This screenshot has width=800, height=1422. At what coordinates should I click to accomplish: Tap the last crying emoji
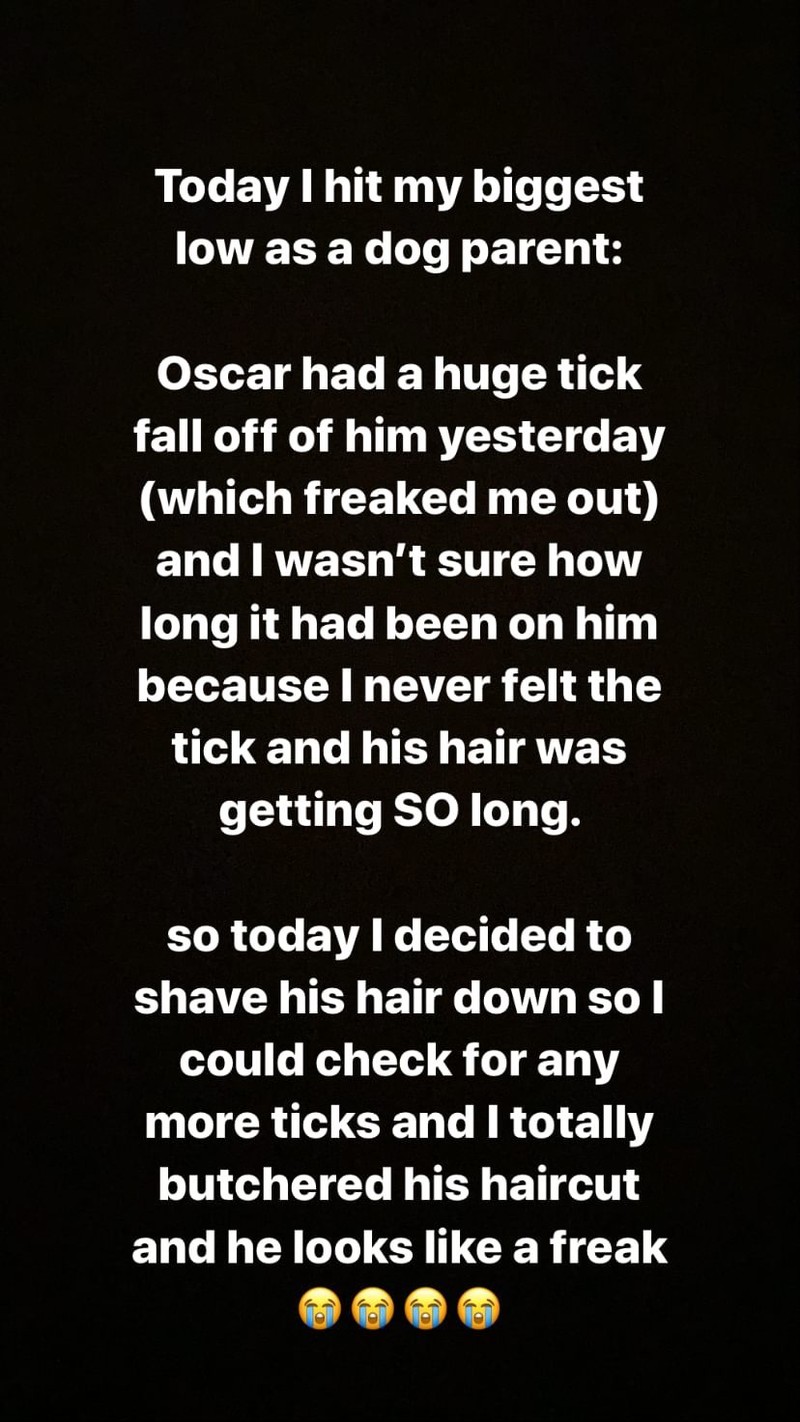tap(479, 1309)
